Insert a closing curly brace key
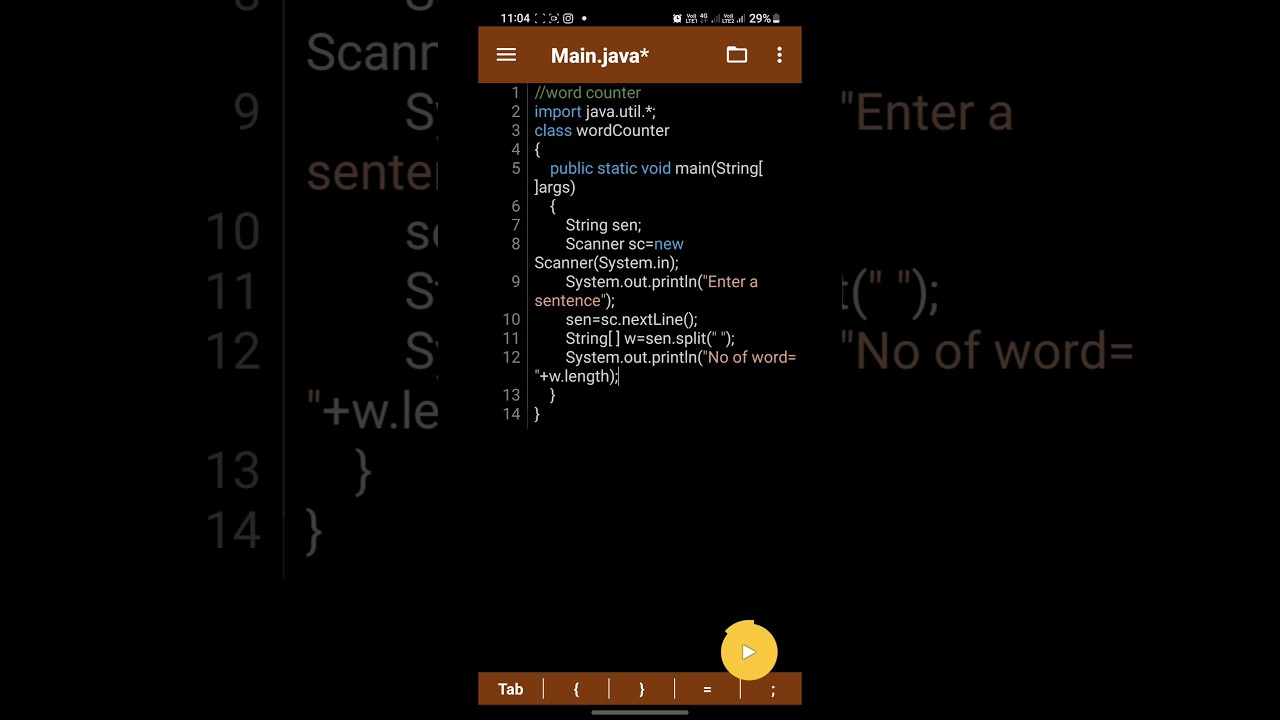 click(641, 689)
